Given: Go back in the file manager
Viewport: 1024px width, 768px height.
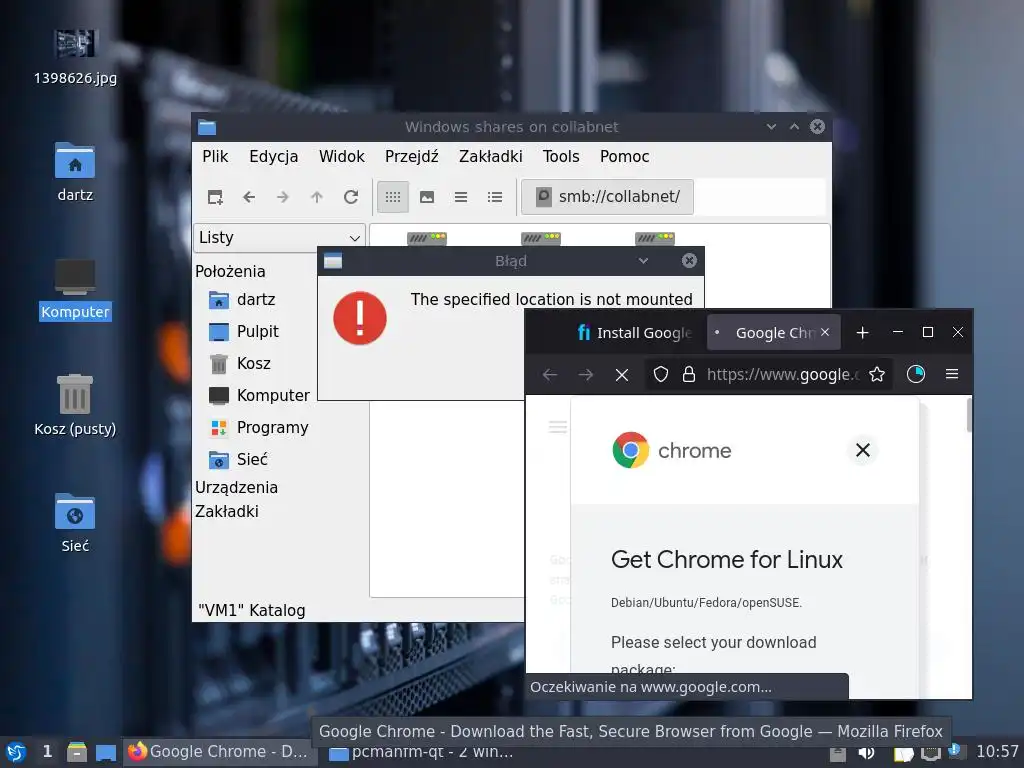Looking at the screenshot, I should click(249, 197).
